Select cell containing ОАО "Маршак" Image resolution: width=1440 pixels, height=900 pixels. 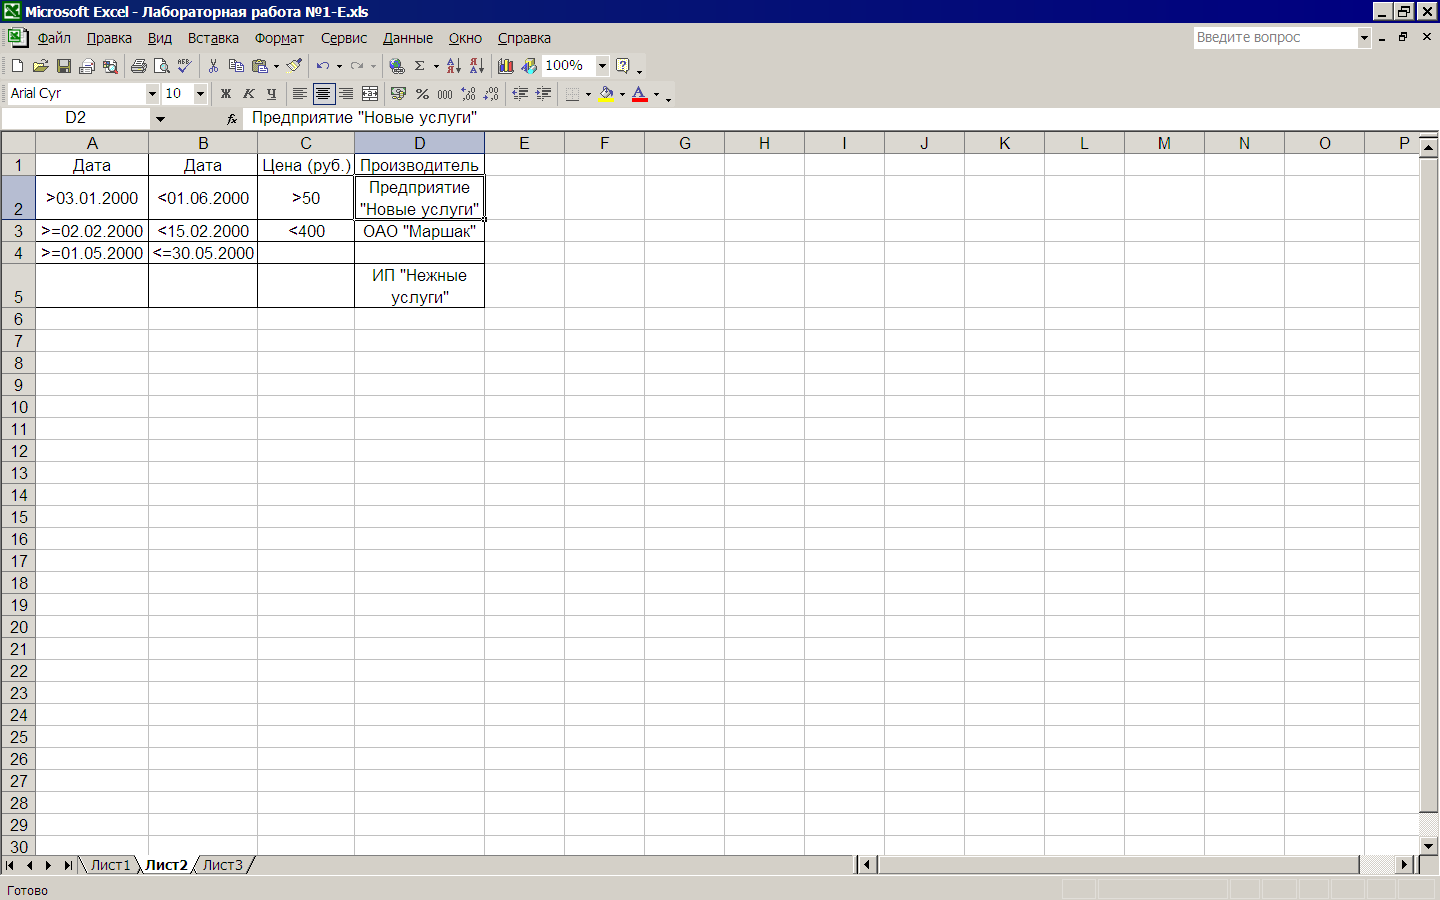point(419,231)
